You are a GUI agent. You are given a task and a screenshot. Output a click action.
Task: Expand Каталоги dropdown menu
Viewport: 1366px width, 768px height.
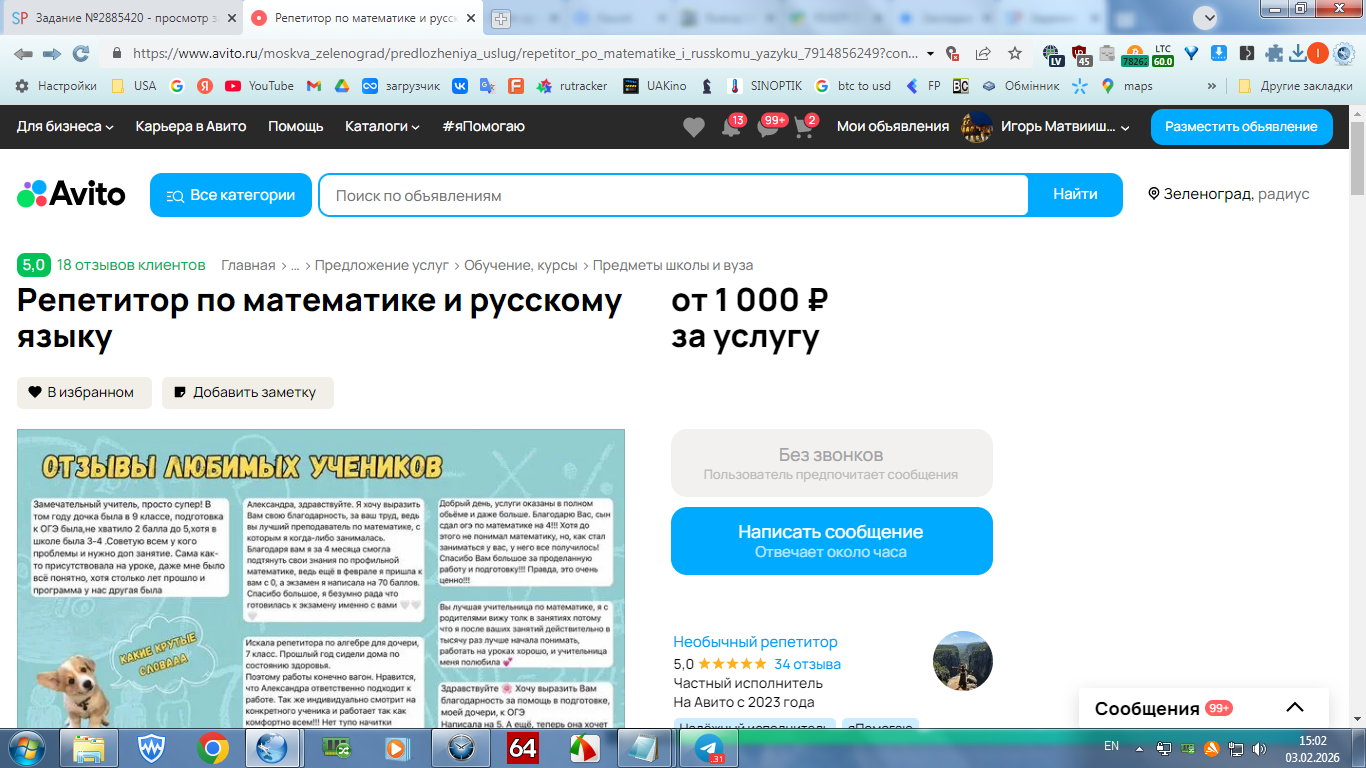click(x=383, y=127)
